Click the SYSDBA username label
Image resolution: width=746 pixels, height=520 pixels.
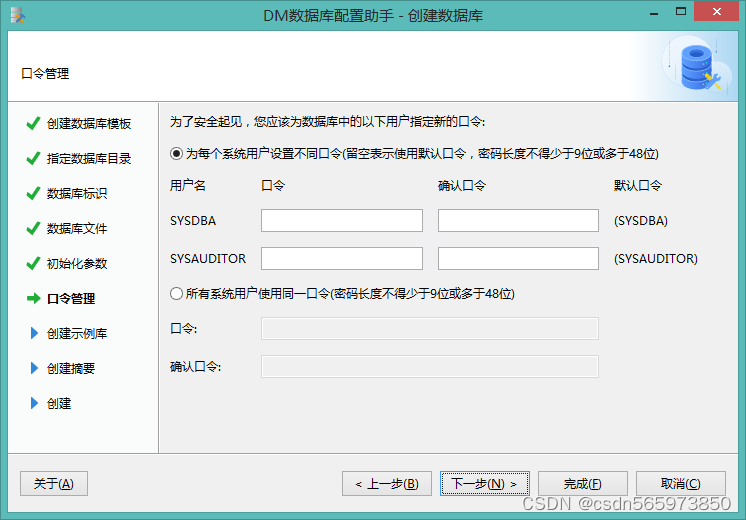click(x=193, y=221)
